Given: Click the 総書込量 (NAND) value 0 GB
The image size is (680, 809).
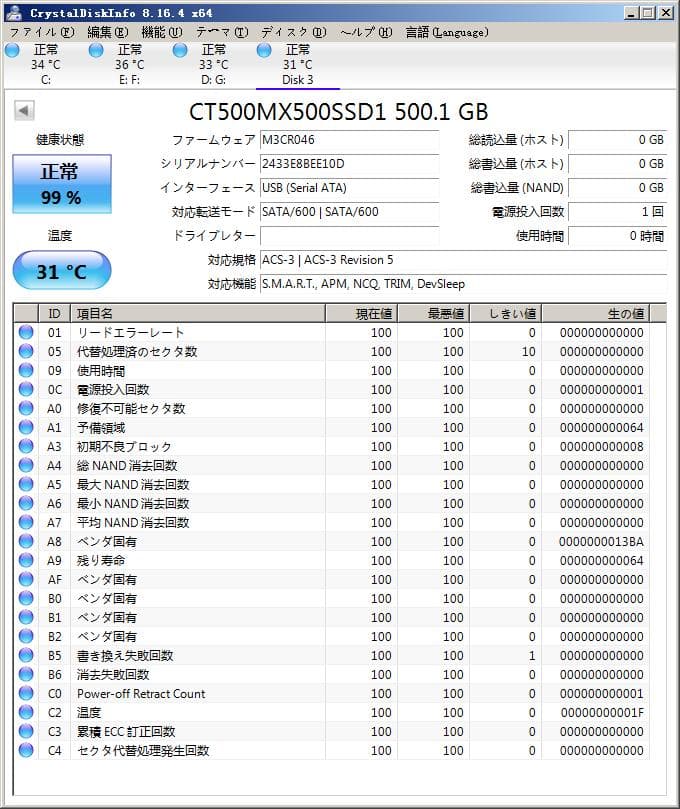Looking at the screenshot, I should pyautogui.click(x=617, y=188).
